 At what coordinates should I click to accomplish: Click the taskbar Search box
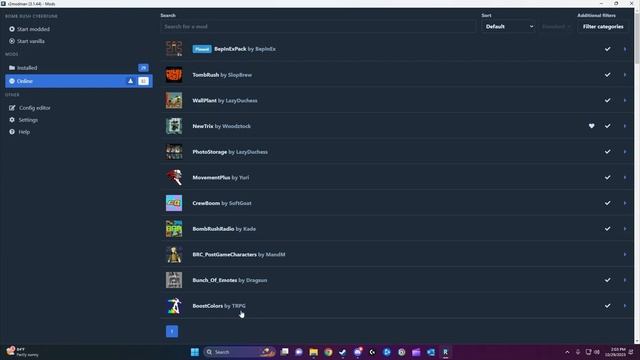[240, 352]
